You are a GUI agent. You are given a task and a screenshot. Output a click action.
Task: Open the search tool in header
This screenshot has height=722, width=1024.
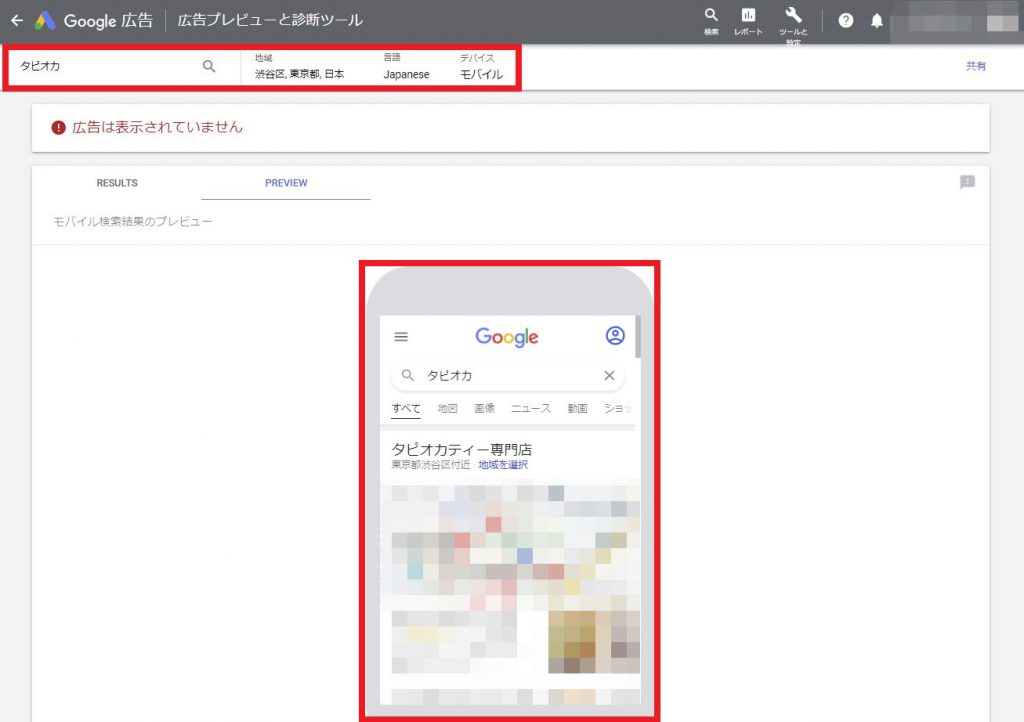[711, 21]
